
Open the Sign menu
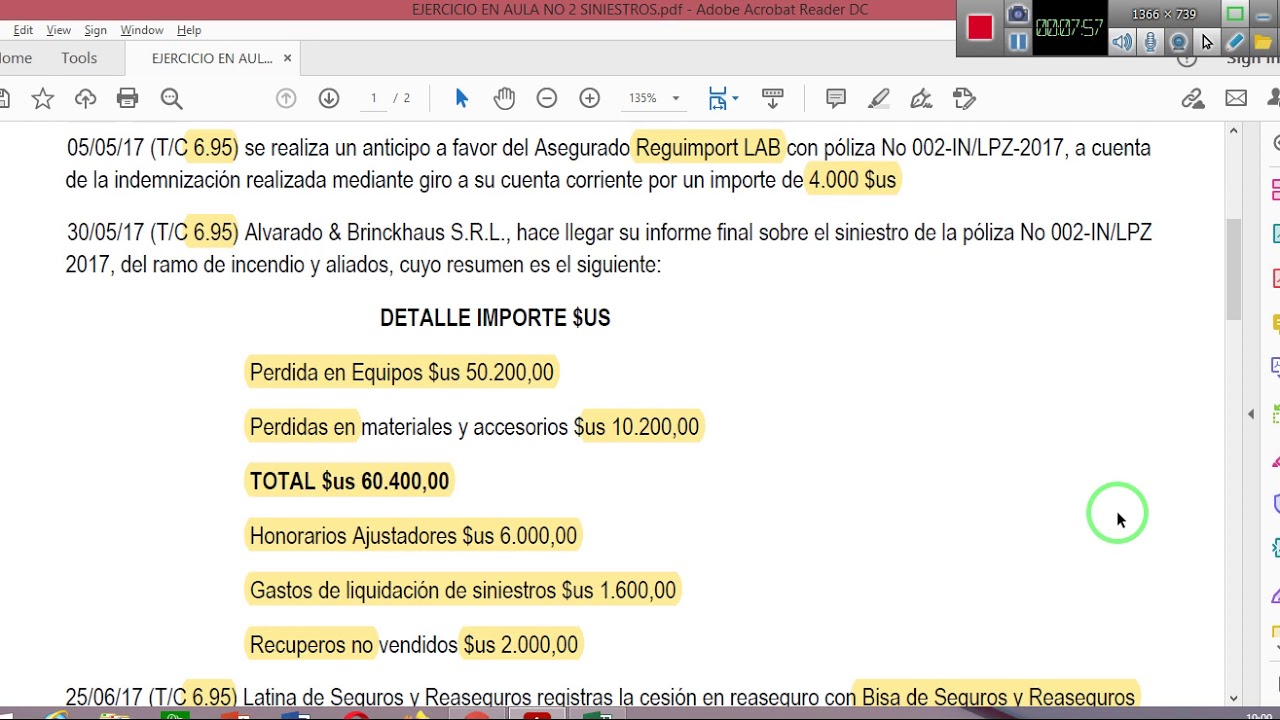point(95,30)
